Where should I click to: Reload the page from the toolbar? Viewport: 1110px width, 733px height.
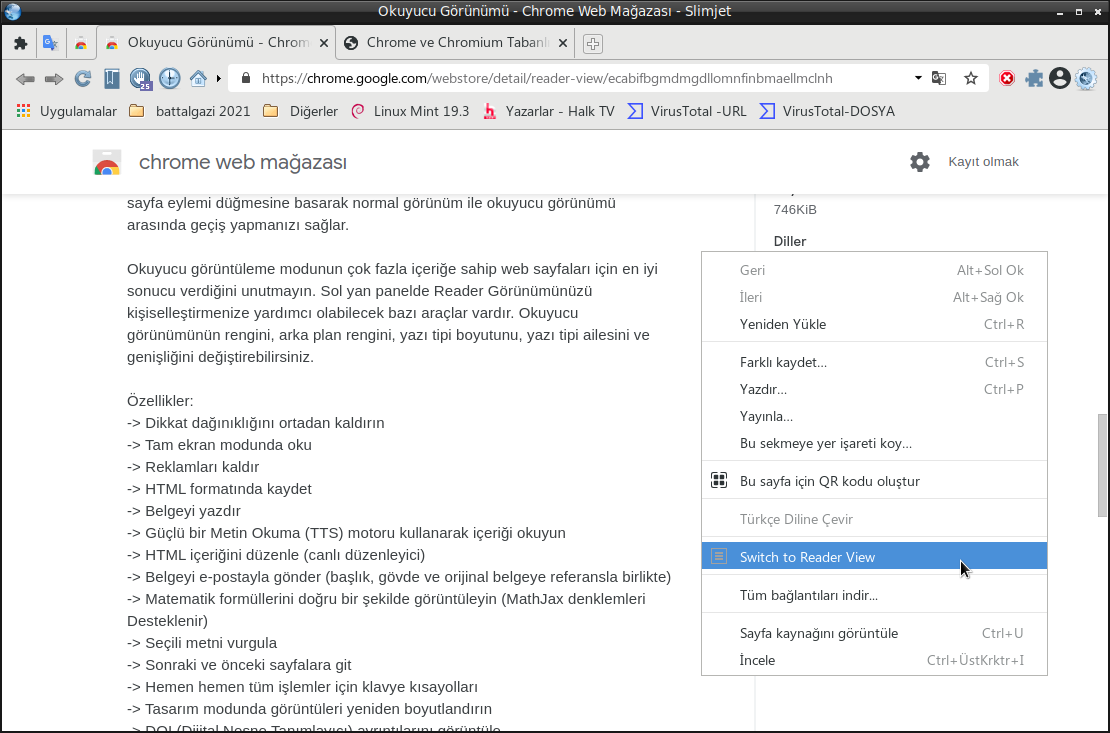pos(83,79)
